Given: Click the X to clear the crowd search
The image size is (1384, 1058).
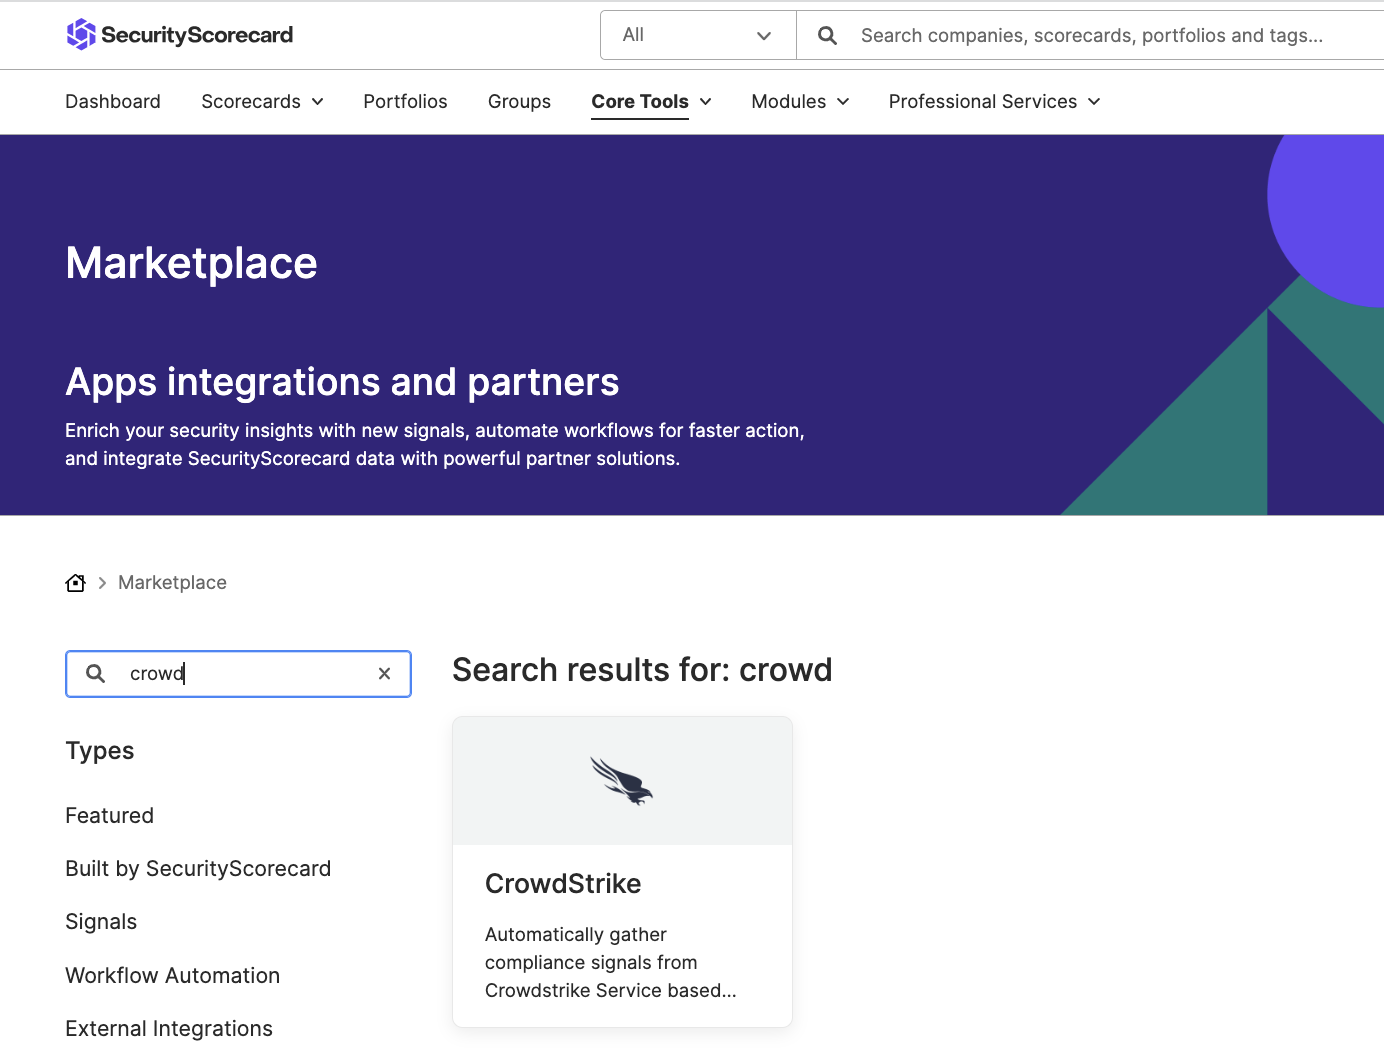Looking at the screenshot, I should tap(385, 673).
